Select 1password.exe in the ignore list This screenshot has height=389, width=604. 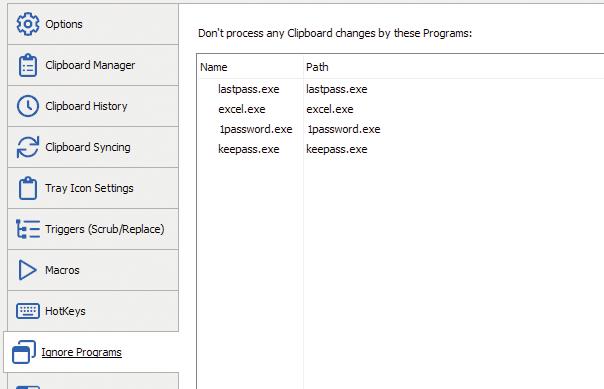click(x=256, y=129)
